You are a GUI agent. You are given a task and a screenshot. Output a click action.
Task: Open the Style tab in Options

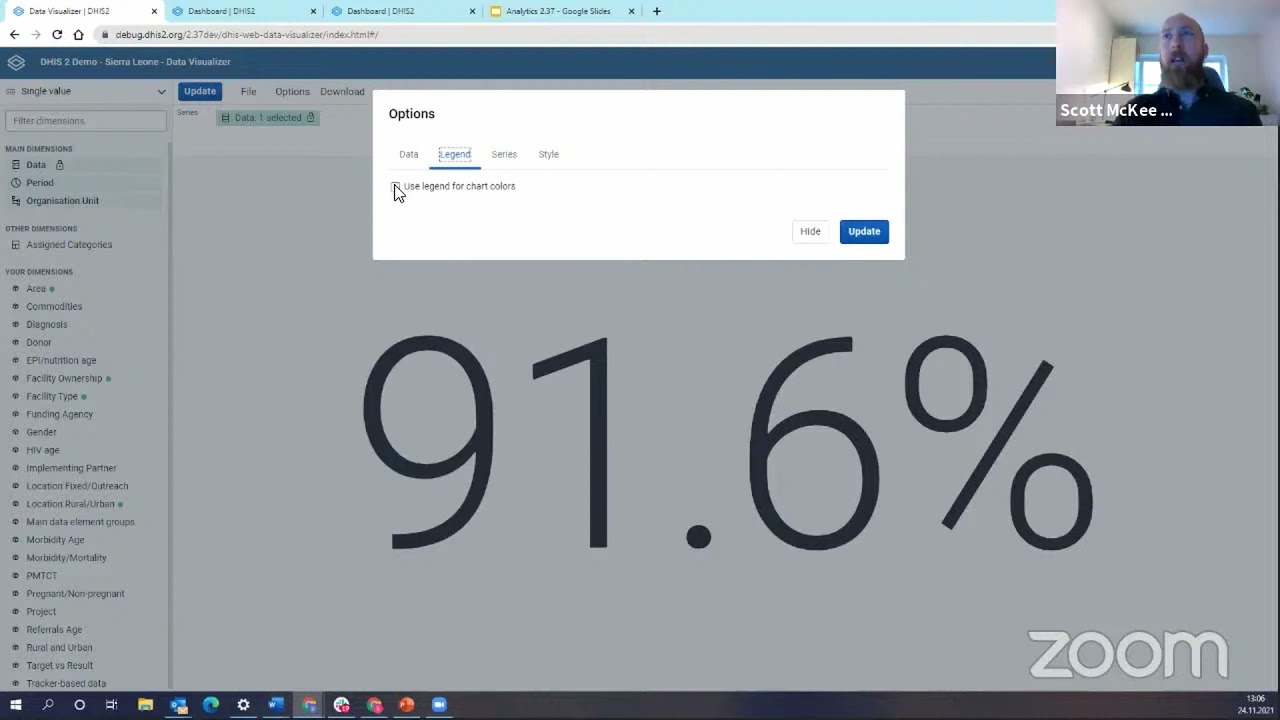(x=549, y=154)
